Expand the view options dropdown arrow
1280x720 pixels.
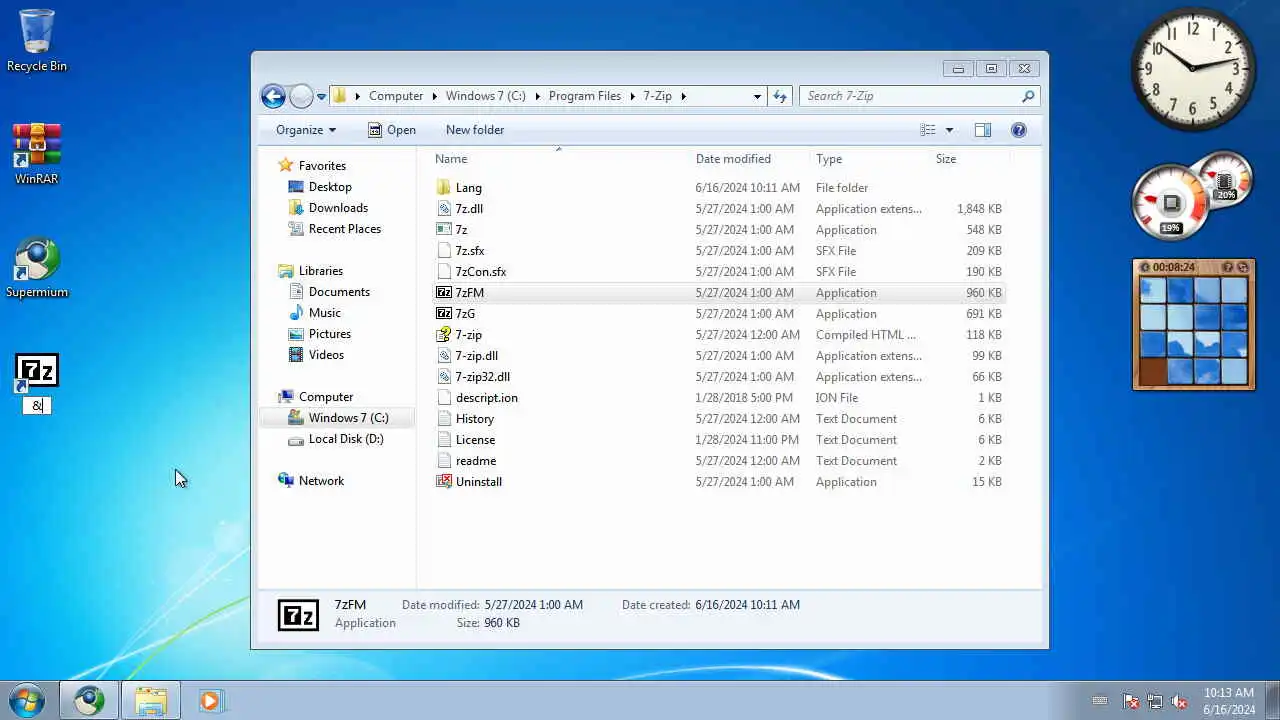coord(949,130)
